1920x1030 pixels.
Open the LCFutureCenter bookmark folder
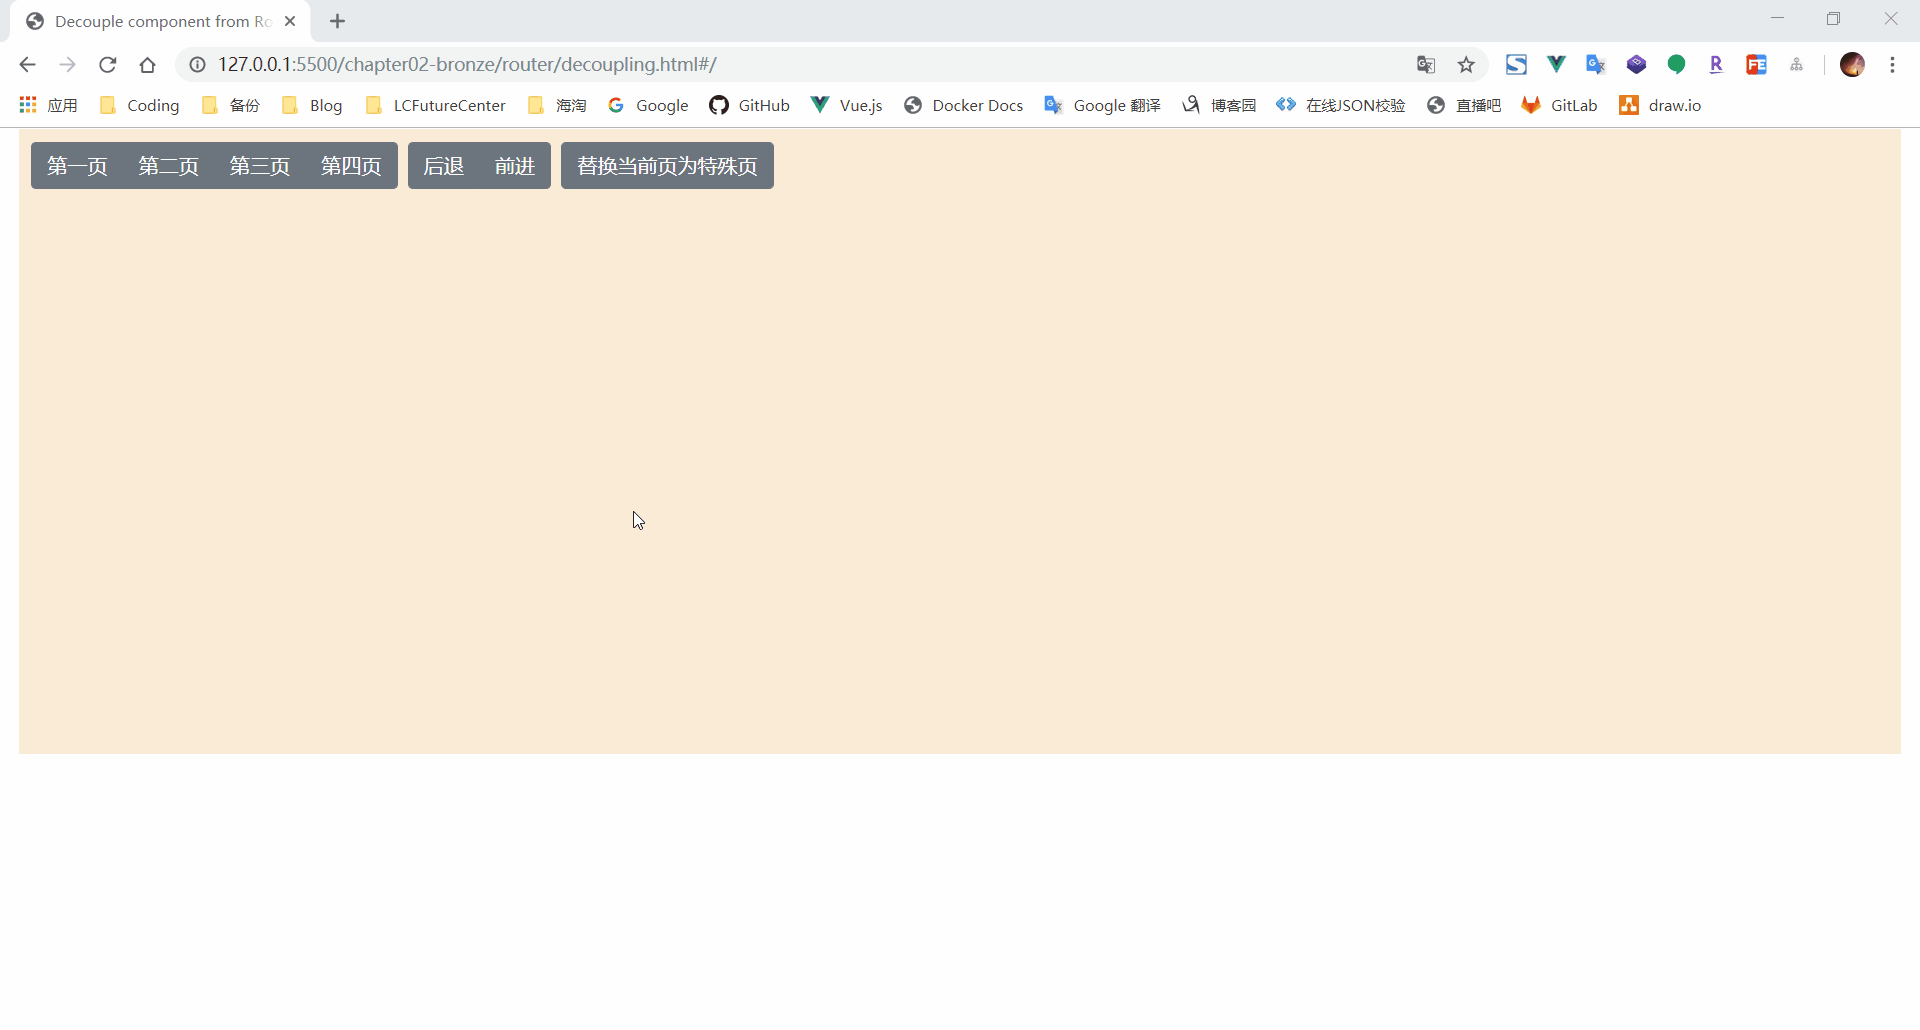[436, 105]
